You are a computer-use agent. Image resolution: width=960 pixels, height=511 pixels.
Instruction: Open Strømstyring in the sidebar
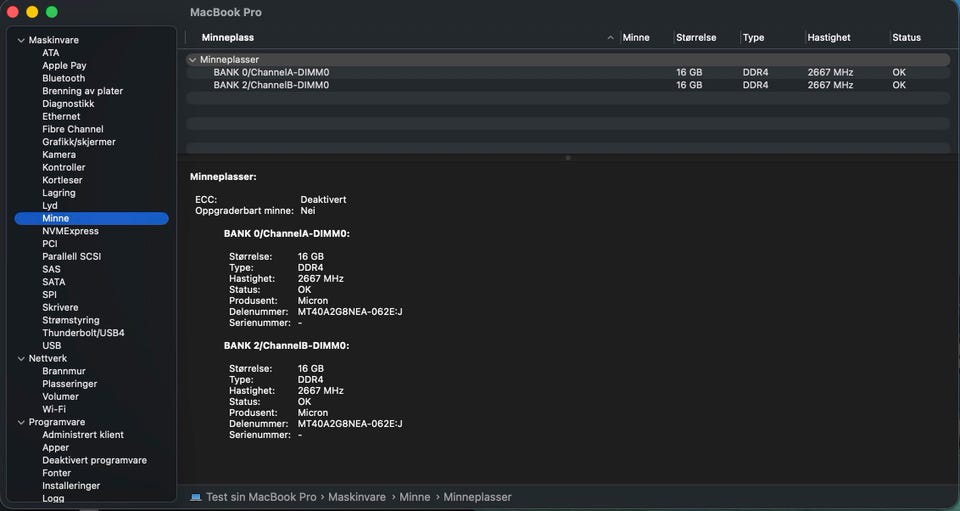pyautogui.click(x=71, y=320)
